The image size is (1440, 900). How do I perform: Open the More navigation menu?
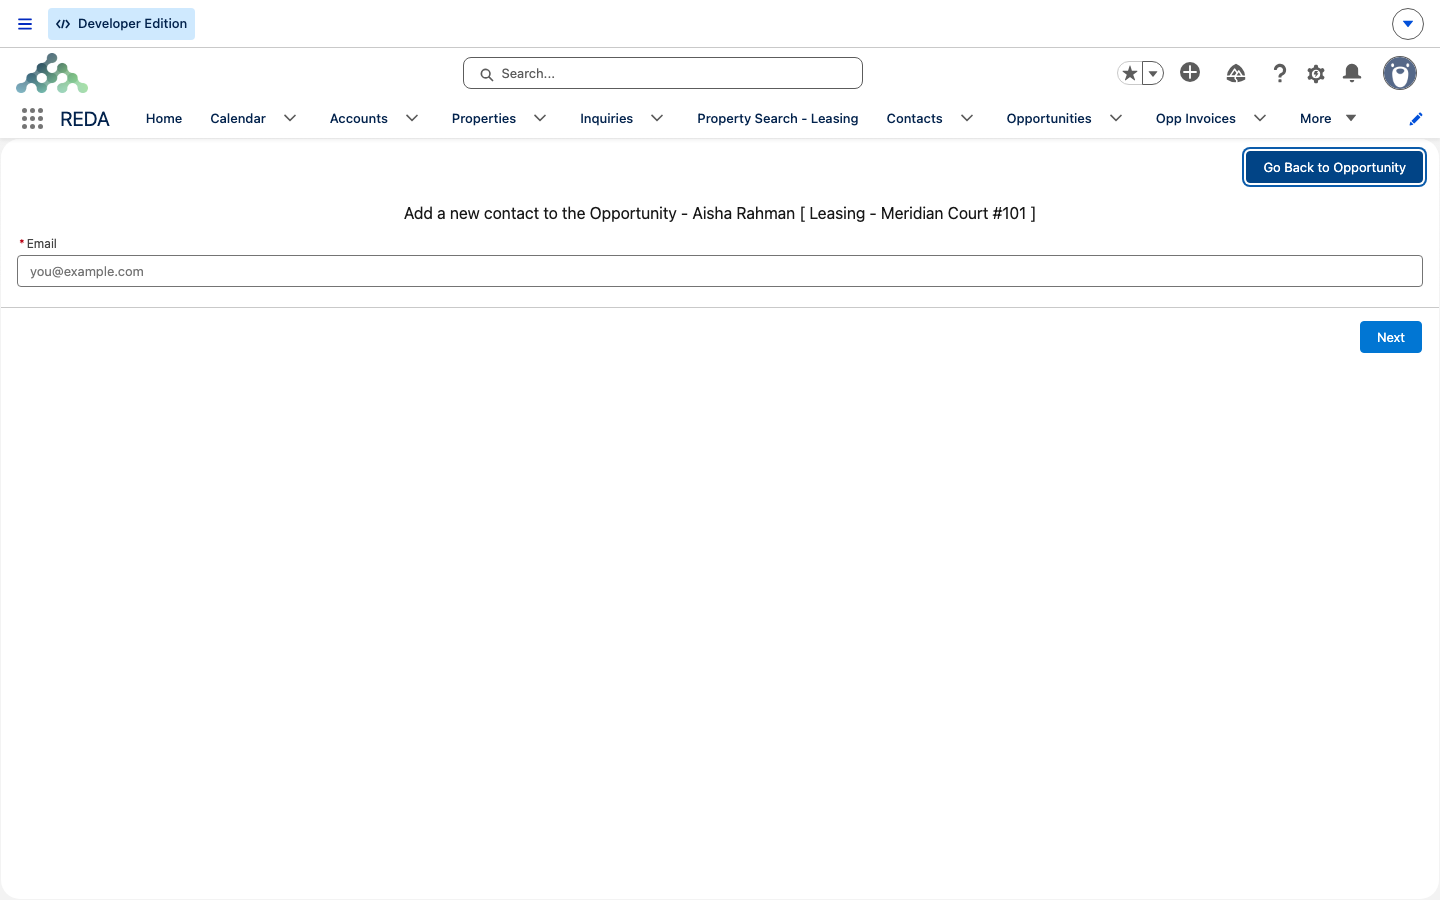(x=1328, y=118)
